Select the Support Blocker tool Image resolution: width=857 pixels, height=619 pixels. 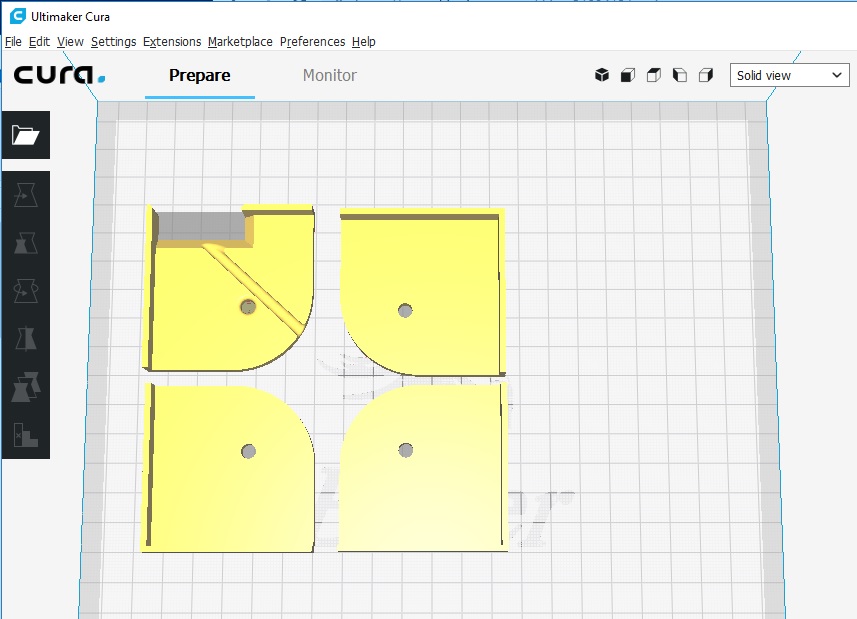tap(26, 434)
